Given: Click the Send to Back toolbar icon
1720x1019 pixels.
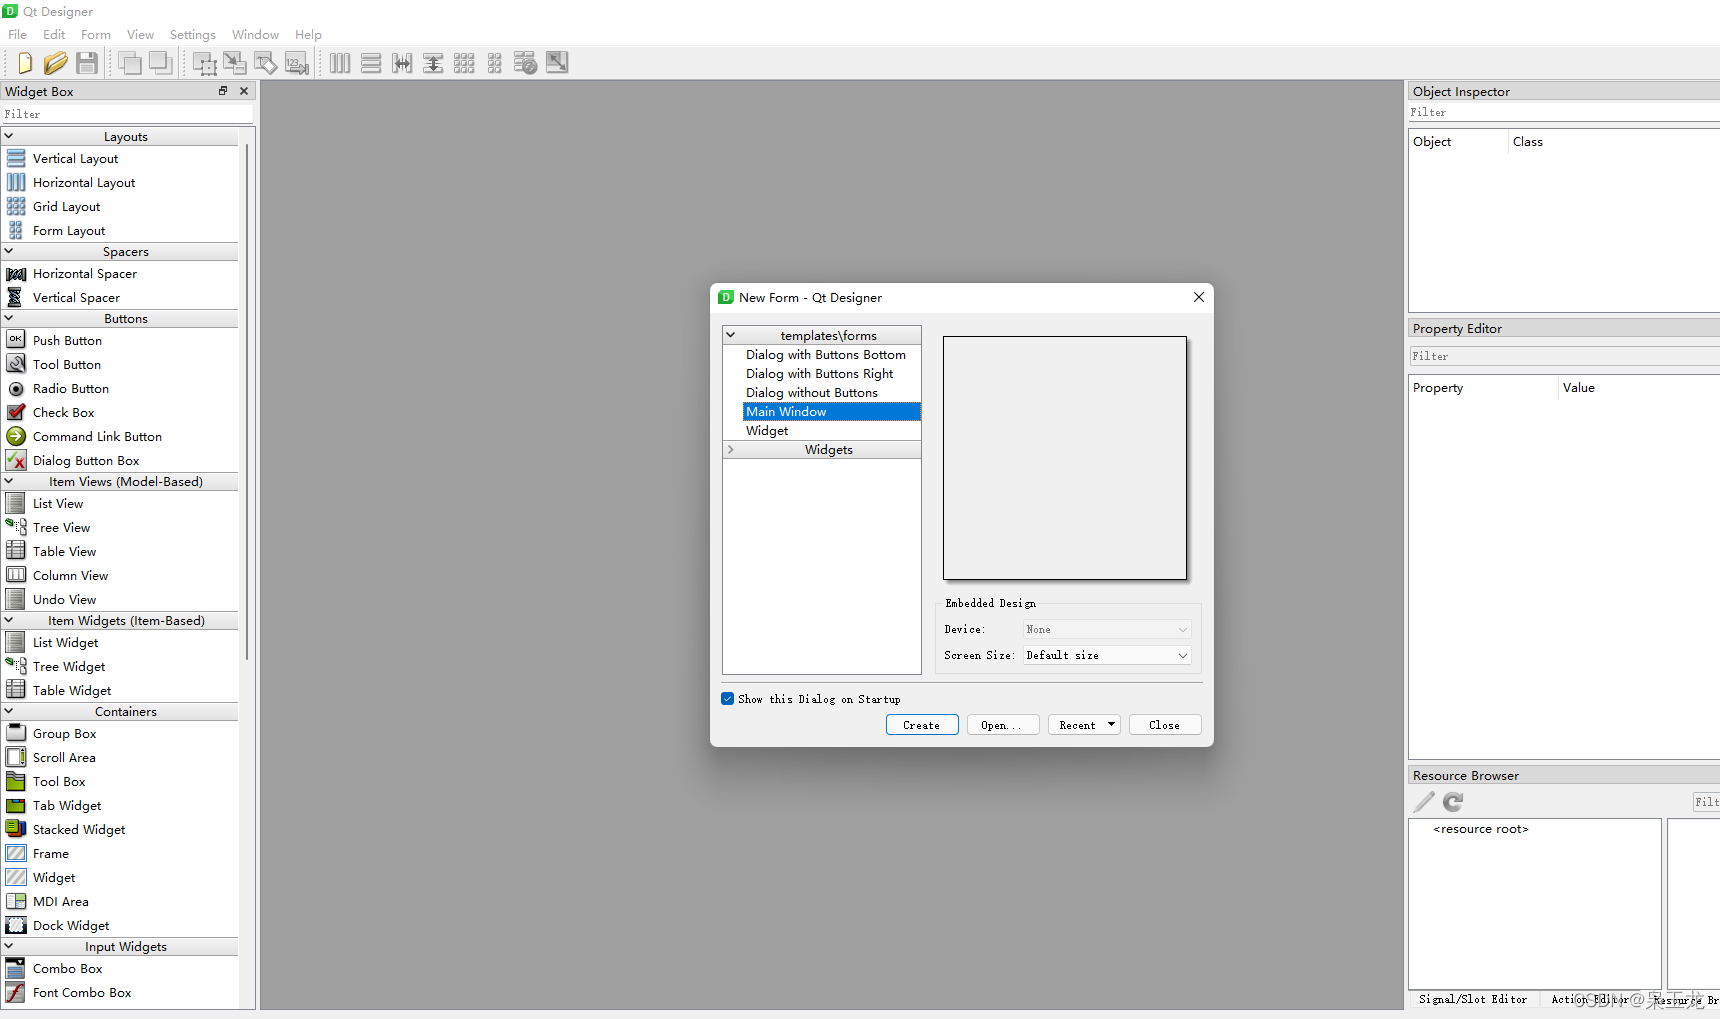Looking at the screenshot, I should (160, 63).
